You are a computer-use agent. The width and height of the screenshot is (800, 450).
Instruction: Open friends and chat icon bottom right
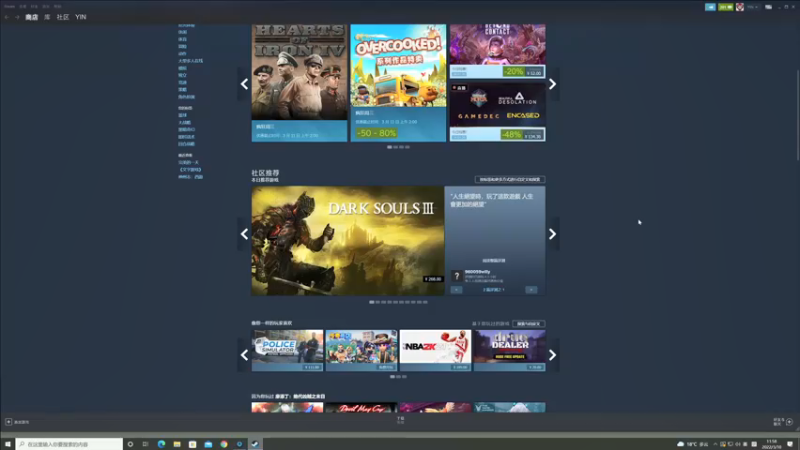789,422
